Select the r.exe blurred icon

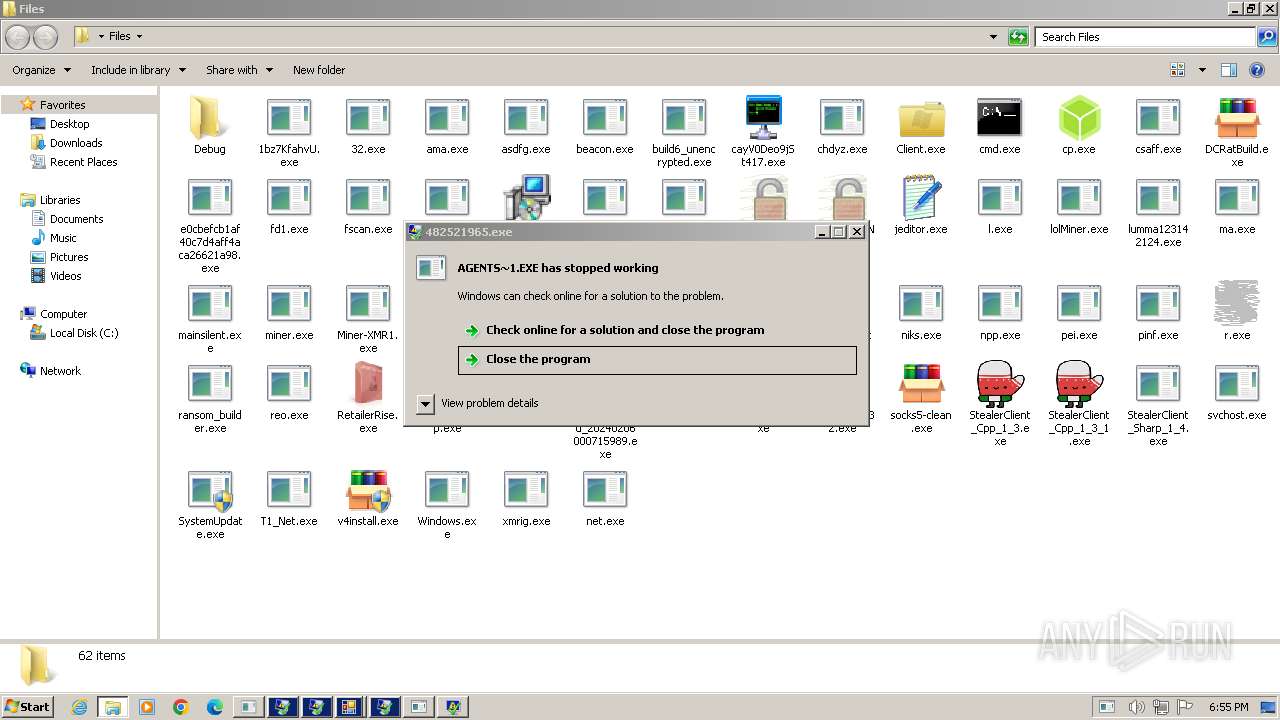[1236, 304]
